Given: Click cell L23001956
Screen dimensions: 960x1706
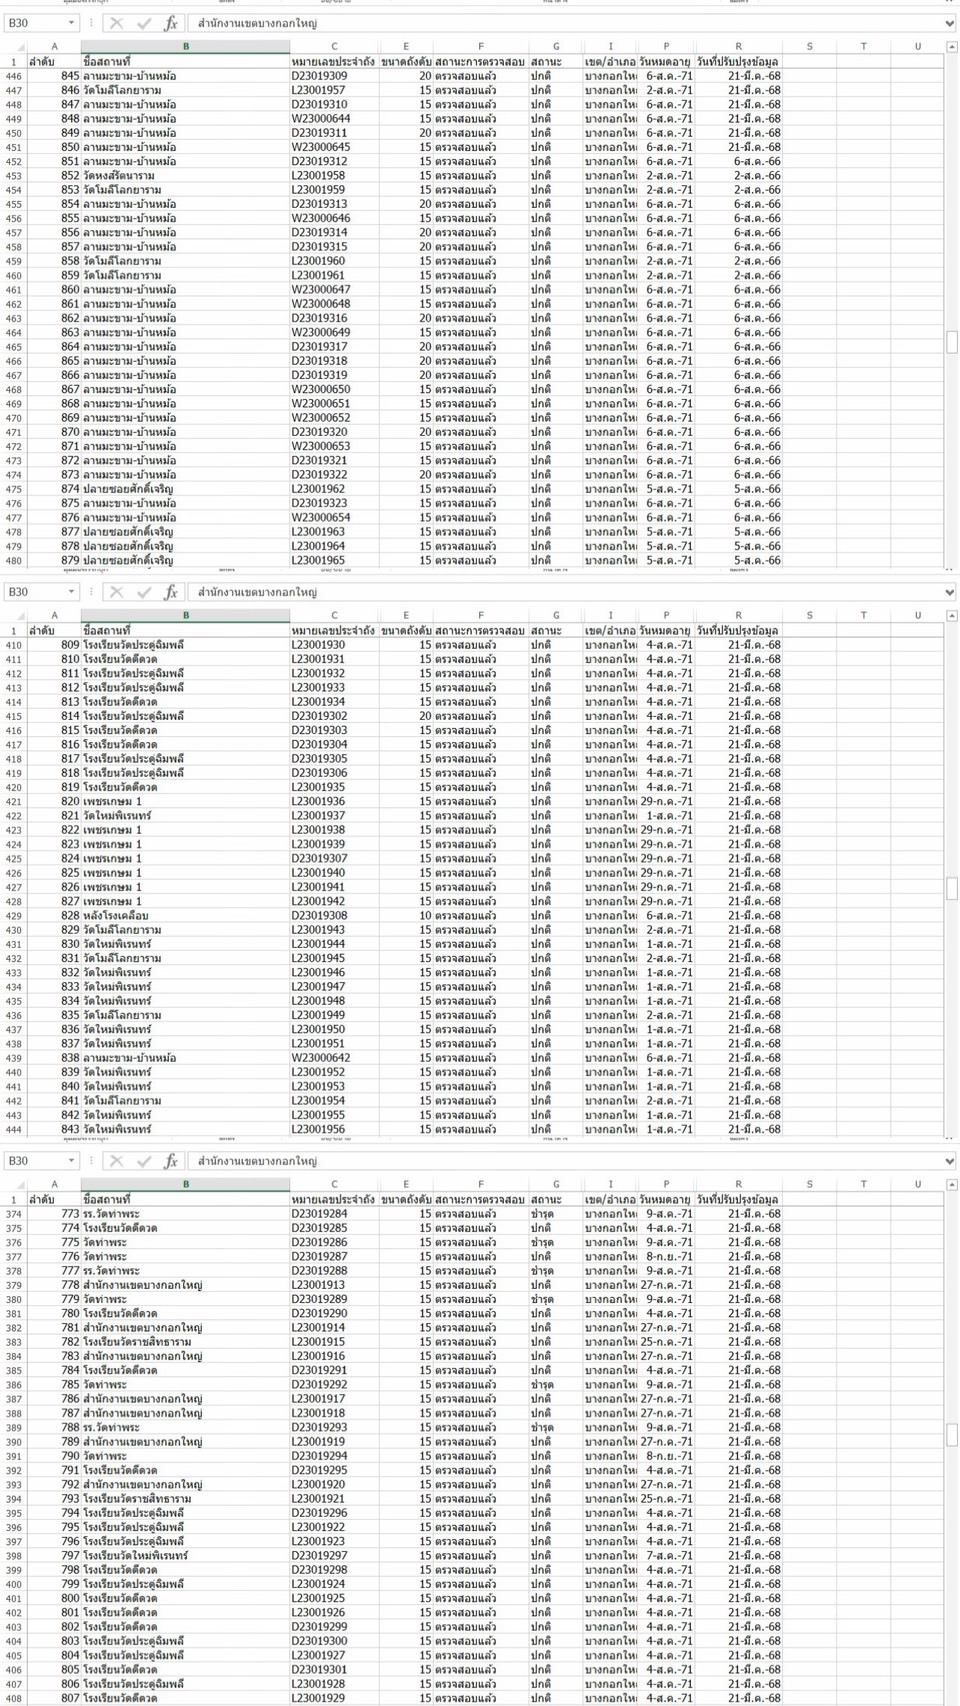Looking at the screenshot, I should [334, 1129].
